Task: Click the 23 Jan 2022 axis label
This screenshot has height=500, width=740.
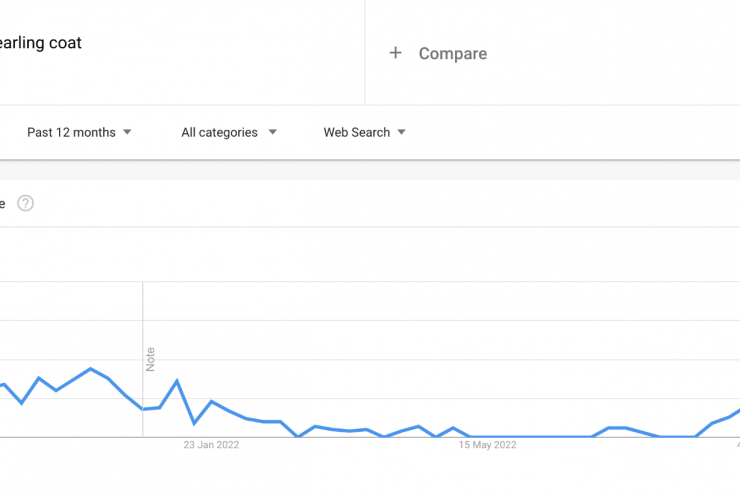Action: tap(211, 445)
